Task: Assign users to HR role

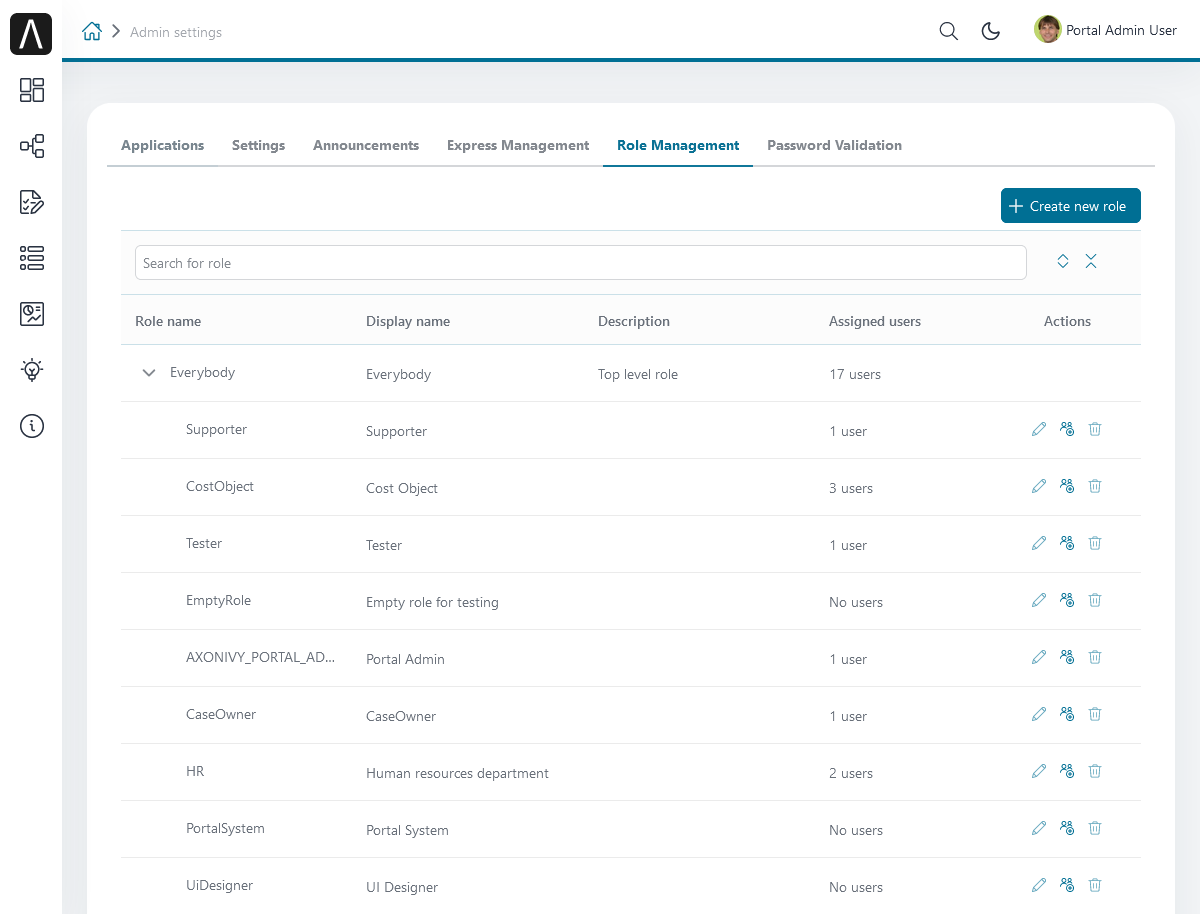Action: tap(1067, 771)
